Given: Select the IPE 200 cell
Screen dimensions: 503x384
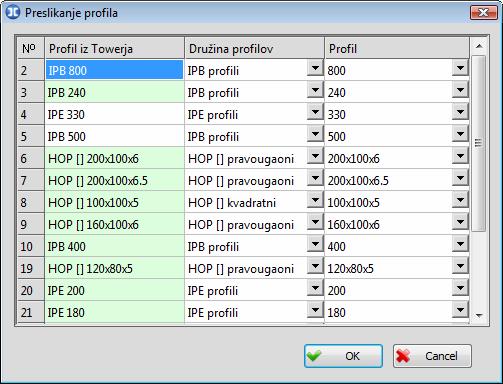Looking at the screenshot, I should click(x=114, y=290).
